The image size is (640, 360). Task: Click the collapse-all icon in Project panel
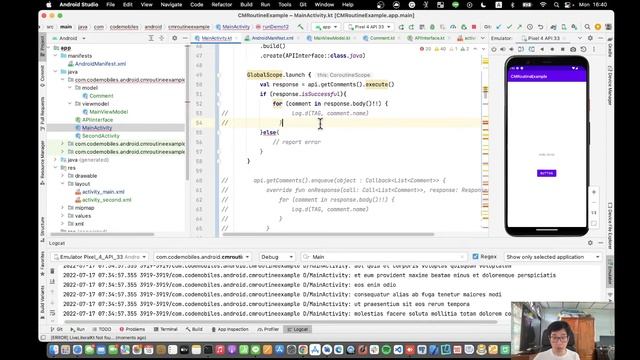162,38
